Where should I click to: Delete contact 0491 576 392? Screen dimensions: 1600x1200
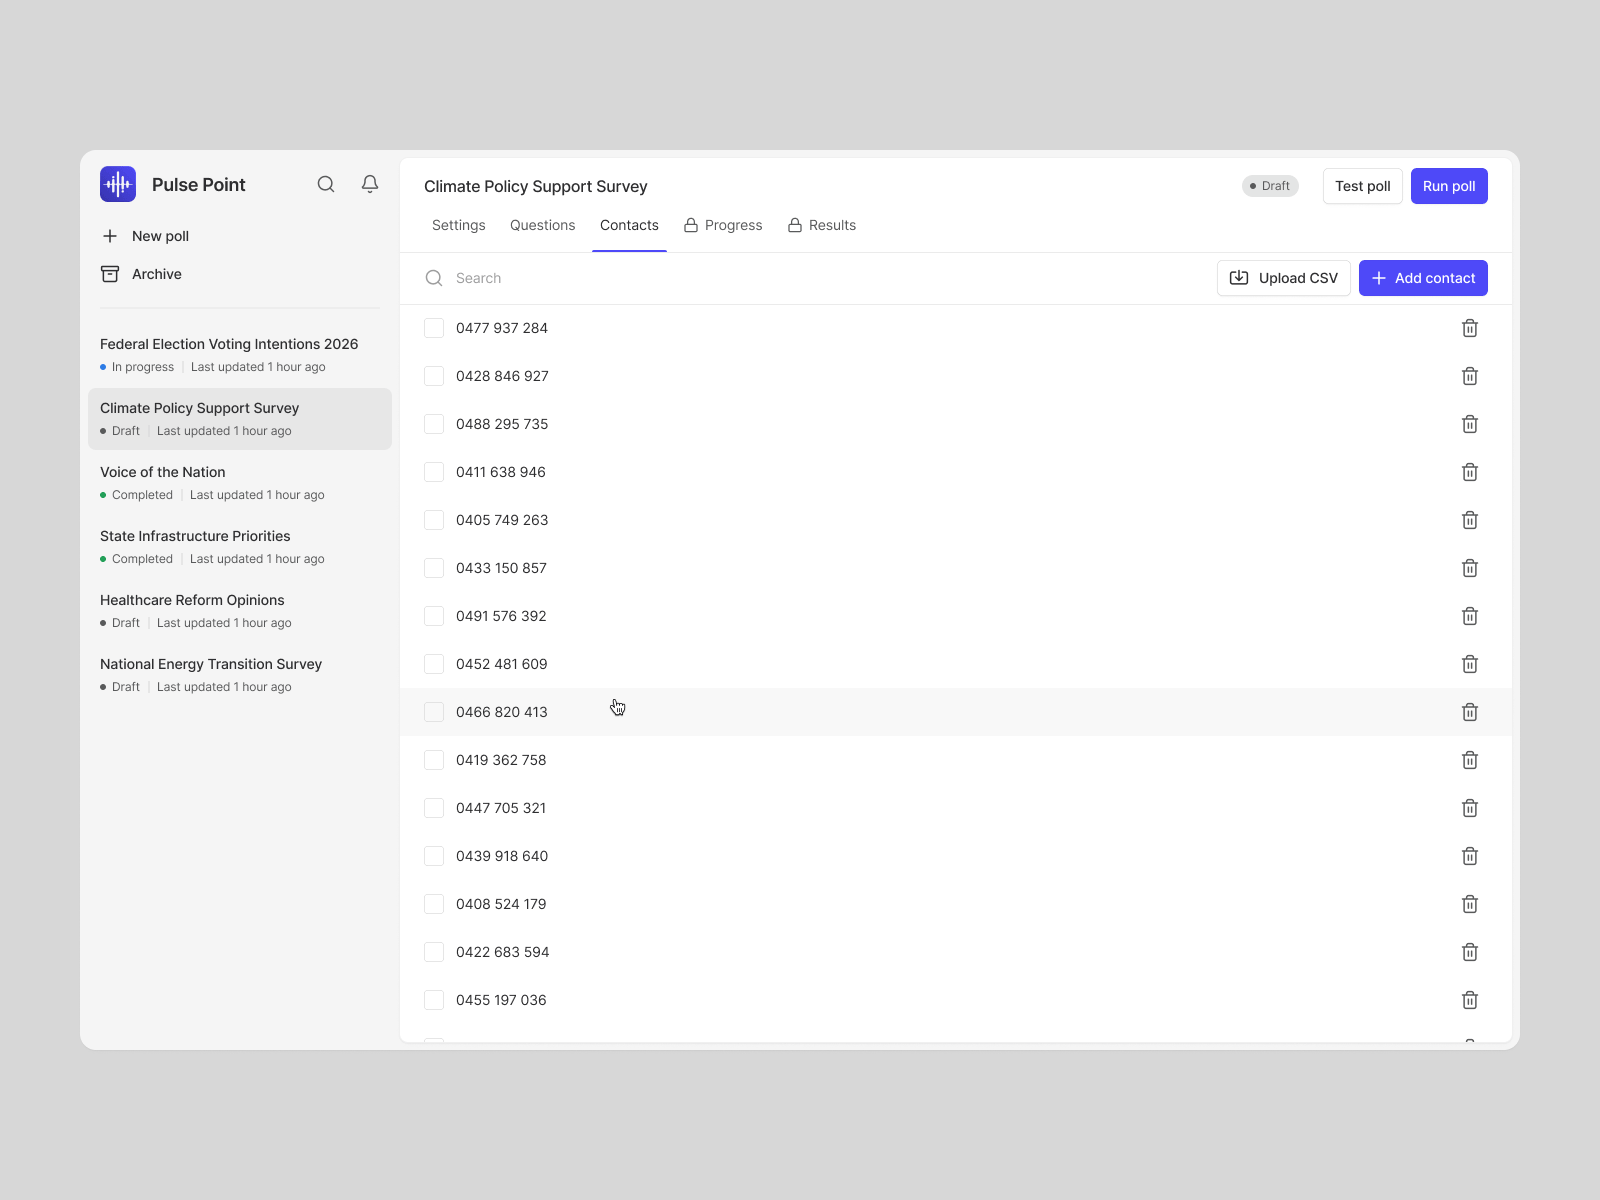tap(1470, 616)
